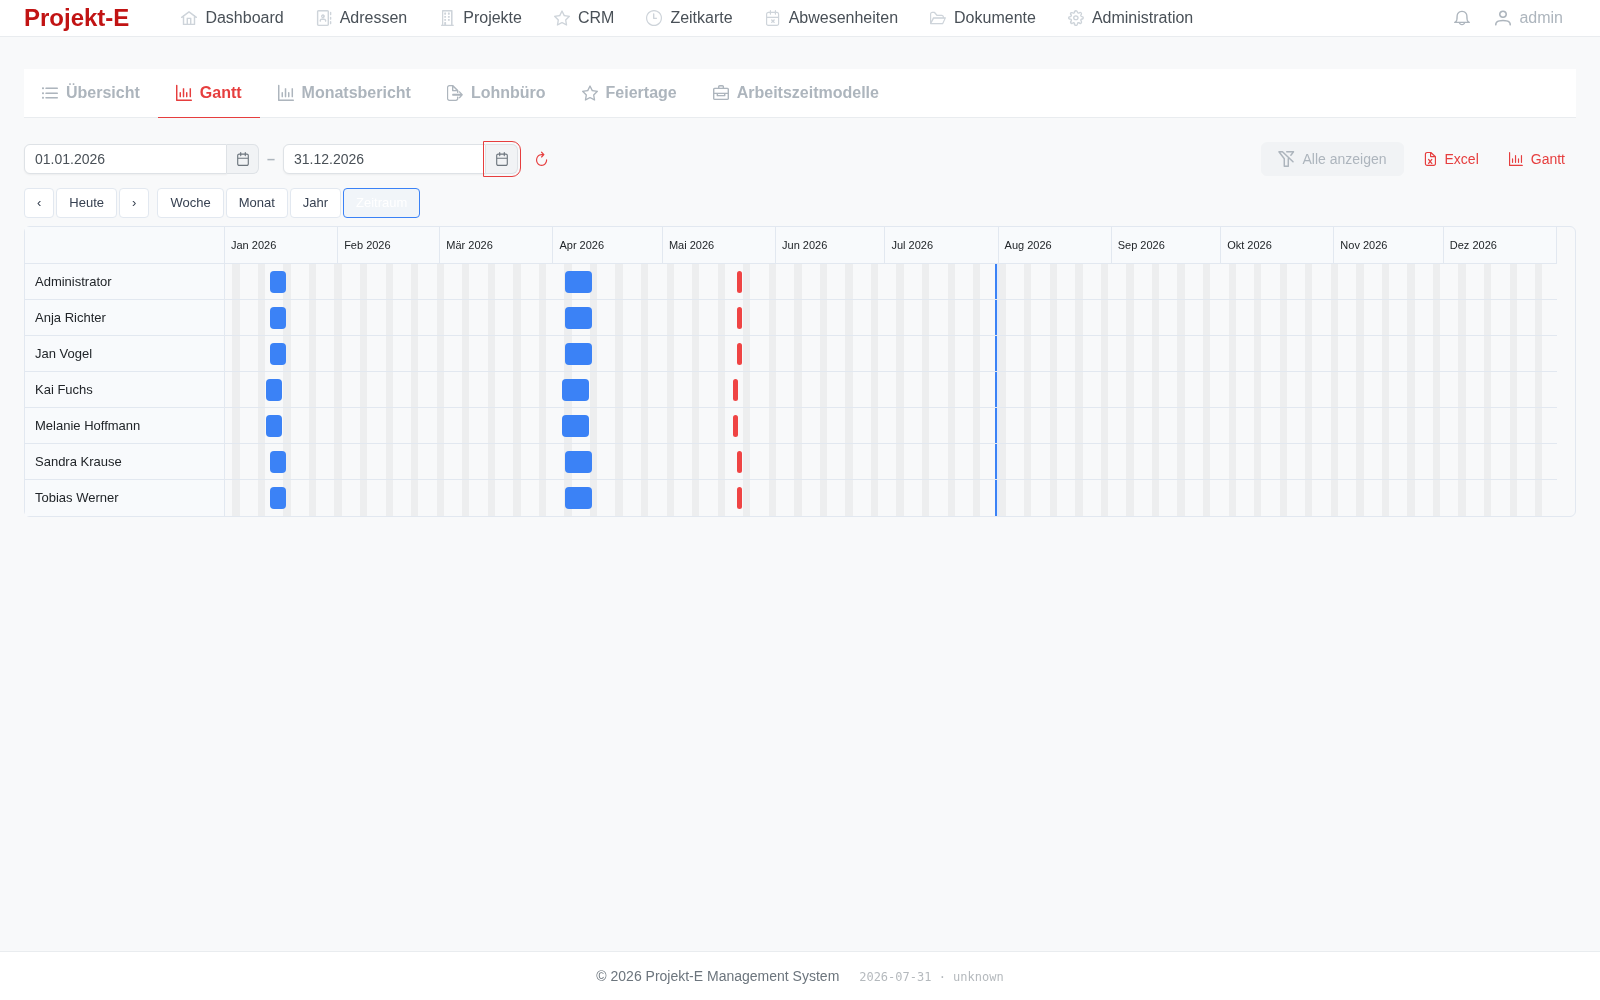Open the notifications bell
The image size is (1600, 1000).
[x=1462, y=18]
